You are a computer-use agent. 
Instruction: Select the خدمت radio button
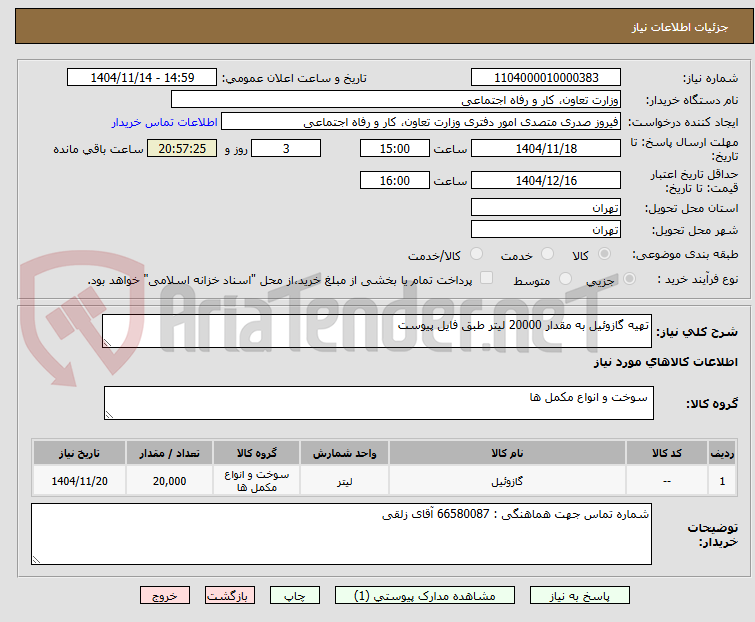point(547,254)
